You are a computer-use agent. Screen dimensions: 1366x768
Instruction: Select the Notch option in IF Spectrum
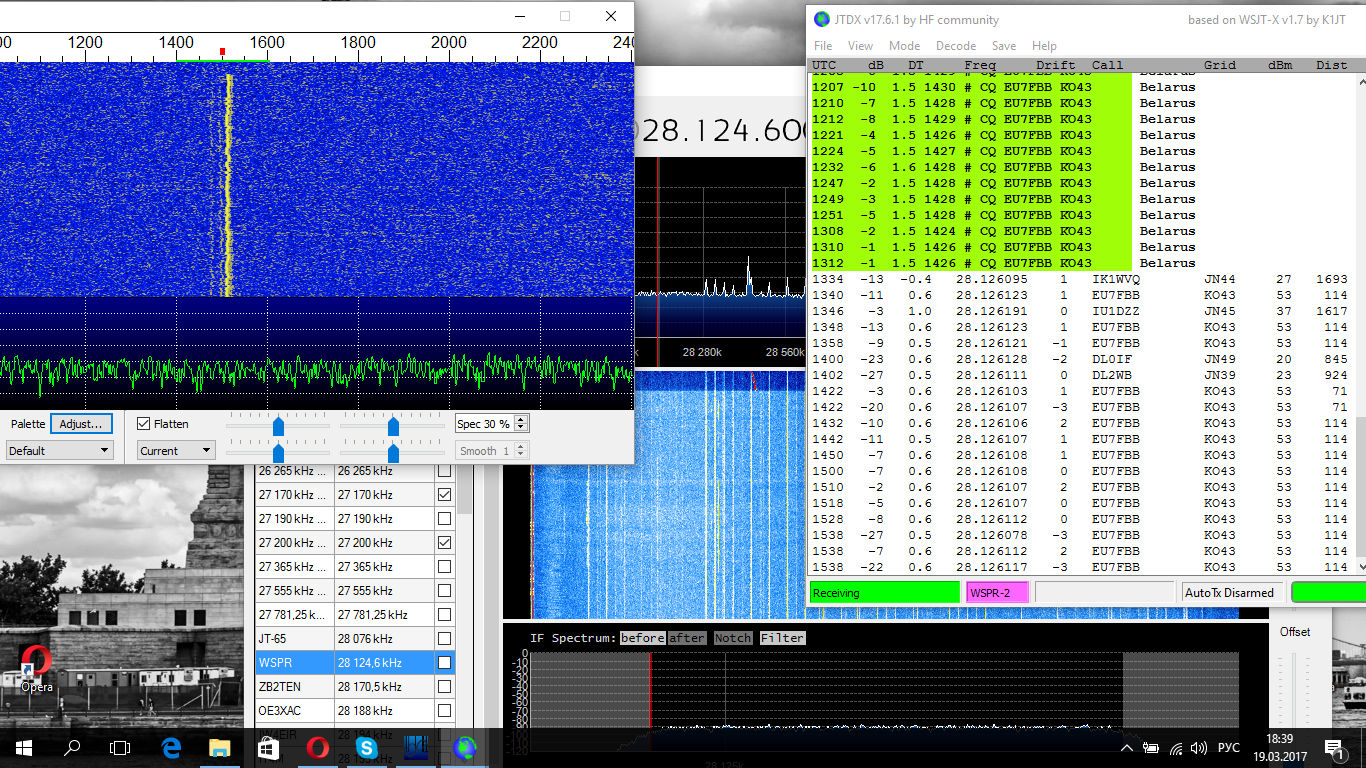pos(732,638)
